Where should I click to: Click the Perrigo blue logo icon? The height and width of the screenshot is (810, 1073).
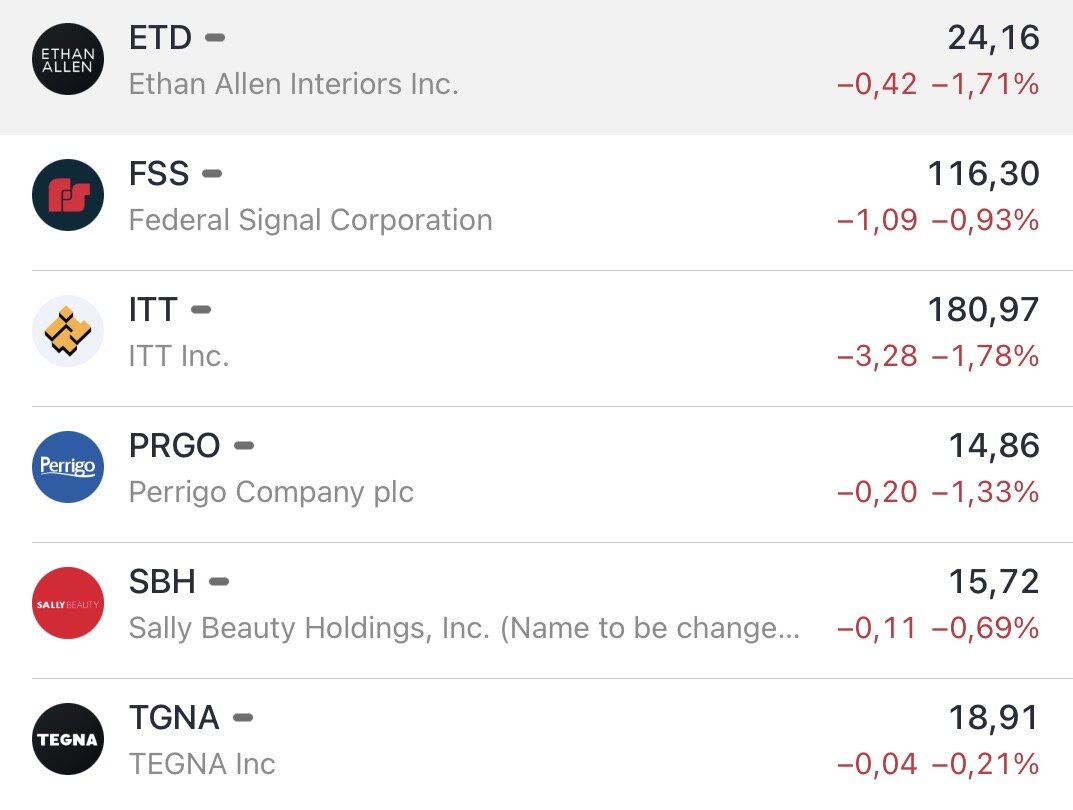(68, 467)
